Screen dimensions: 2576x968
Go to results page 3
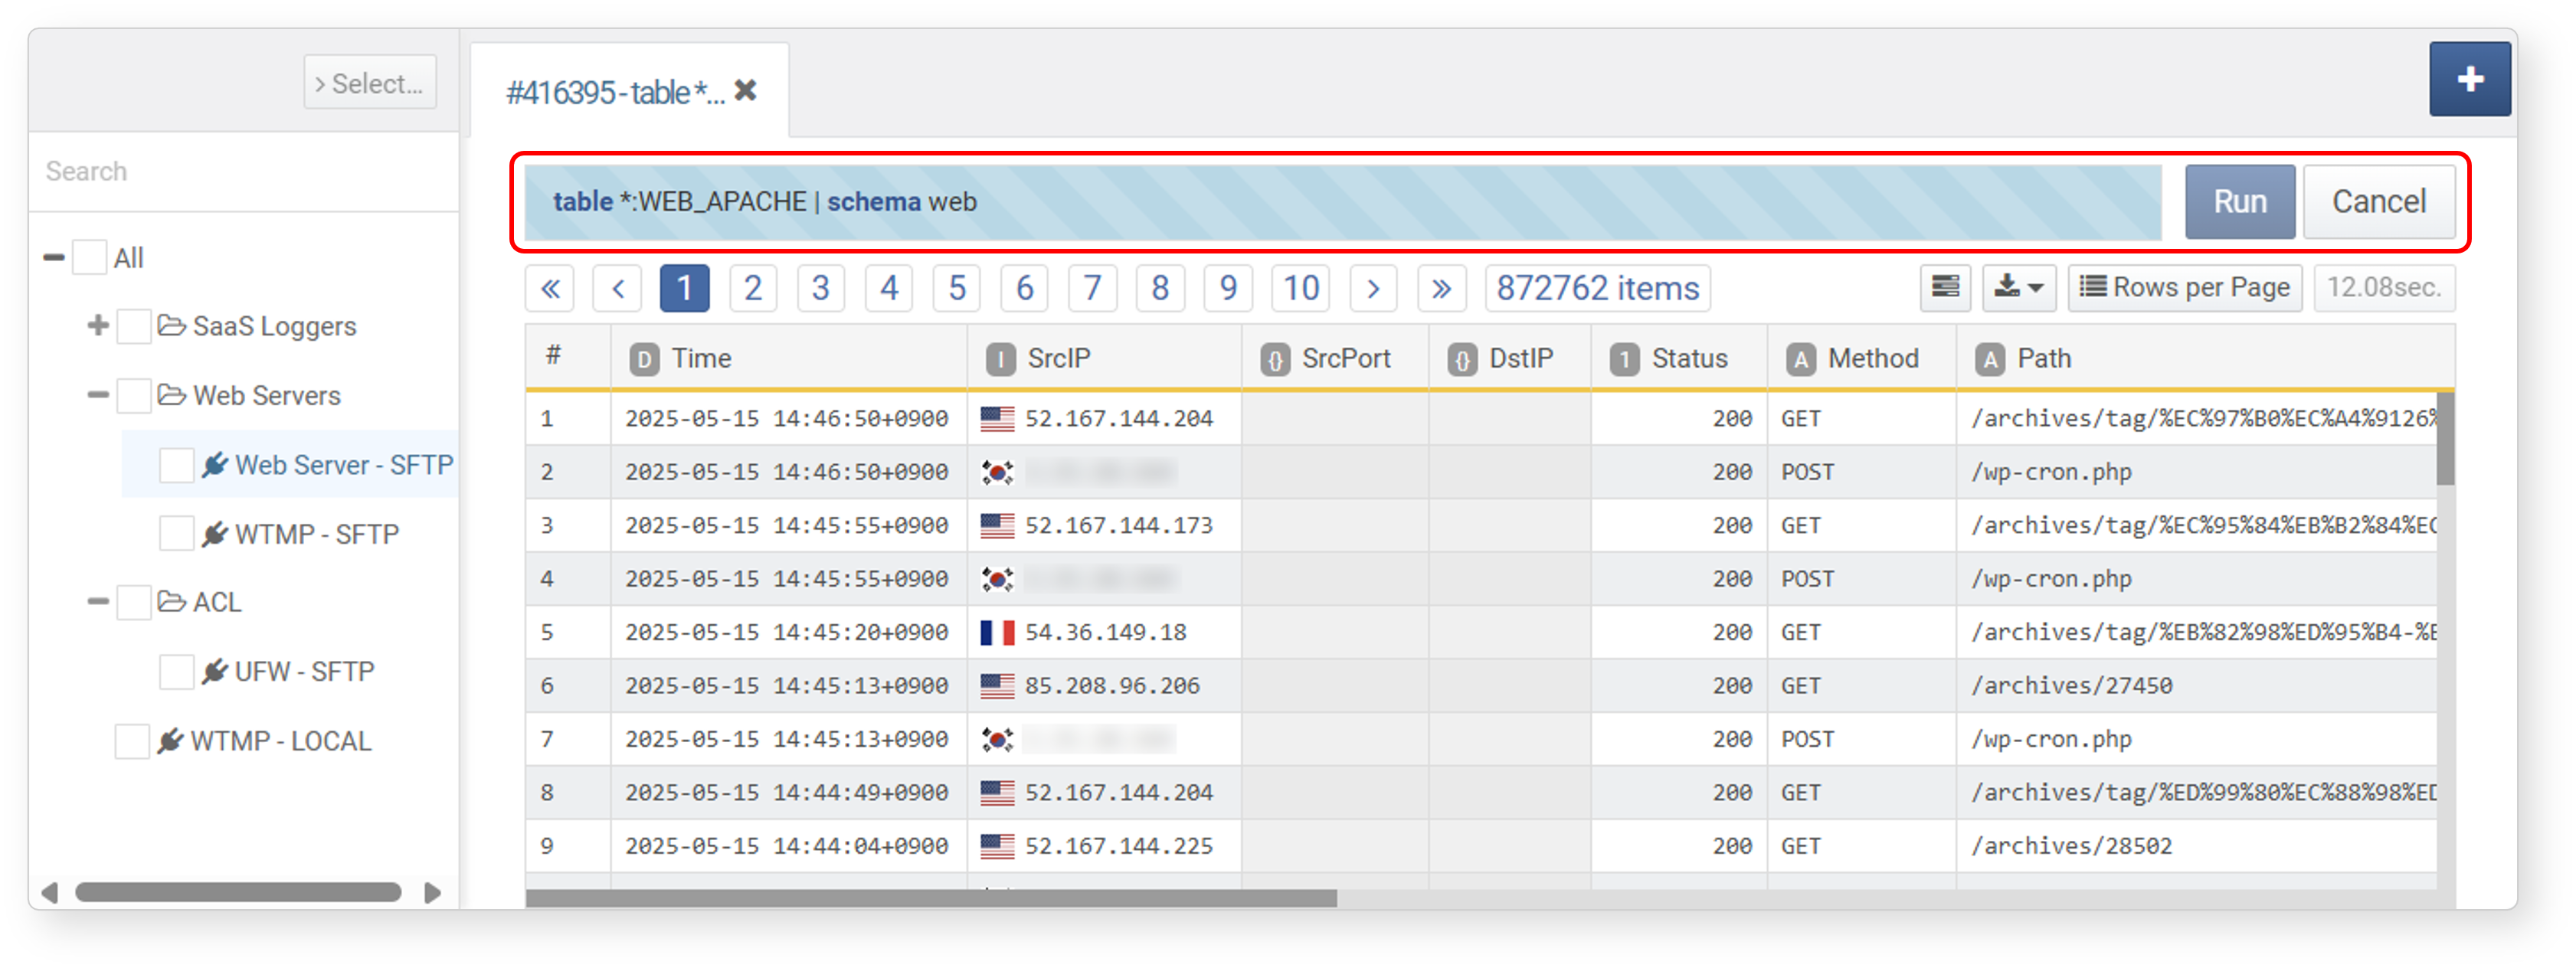pos(821,289)
